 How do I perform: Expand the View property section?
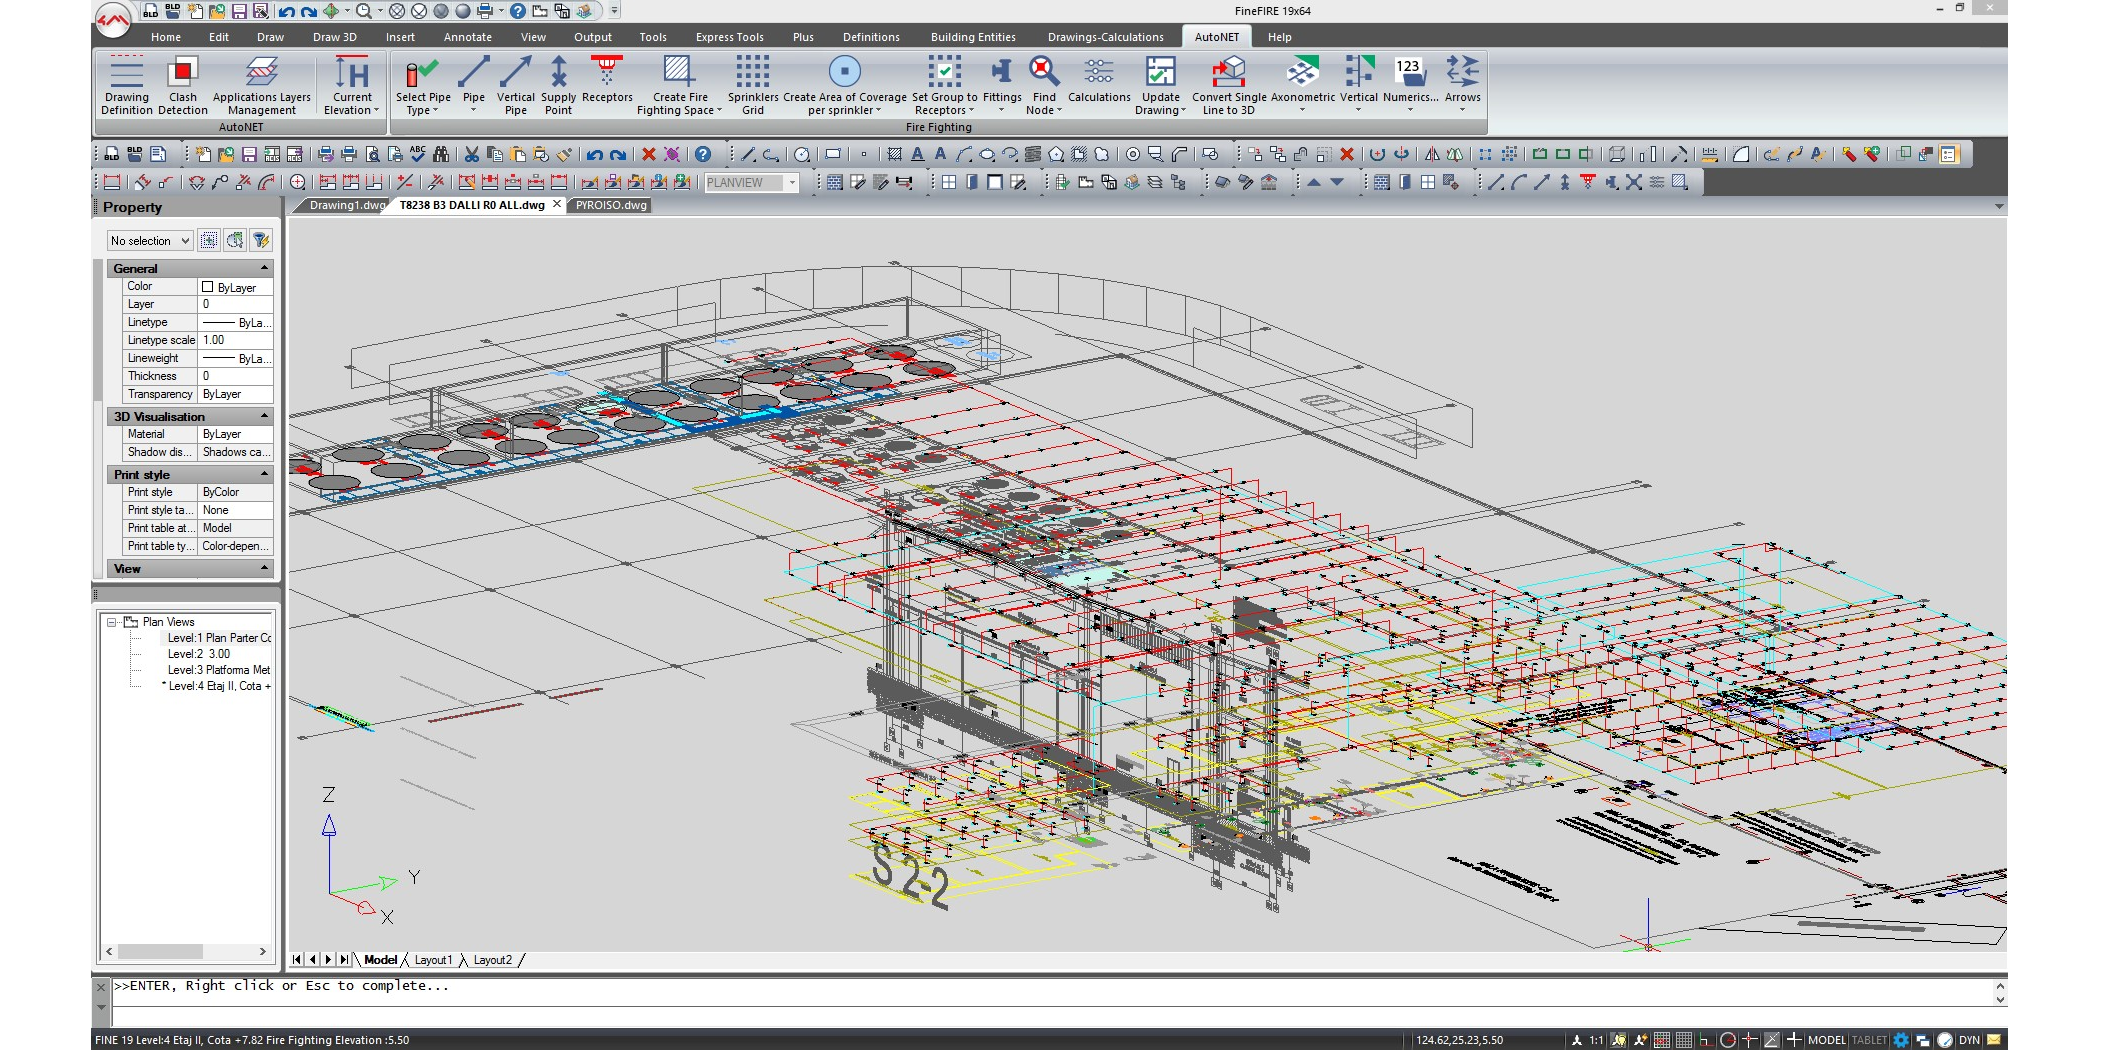click(x=264, y=568)
